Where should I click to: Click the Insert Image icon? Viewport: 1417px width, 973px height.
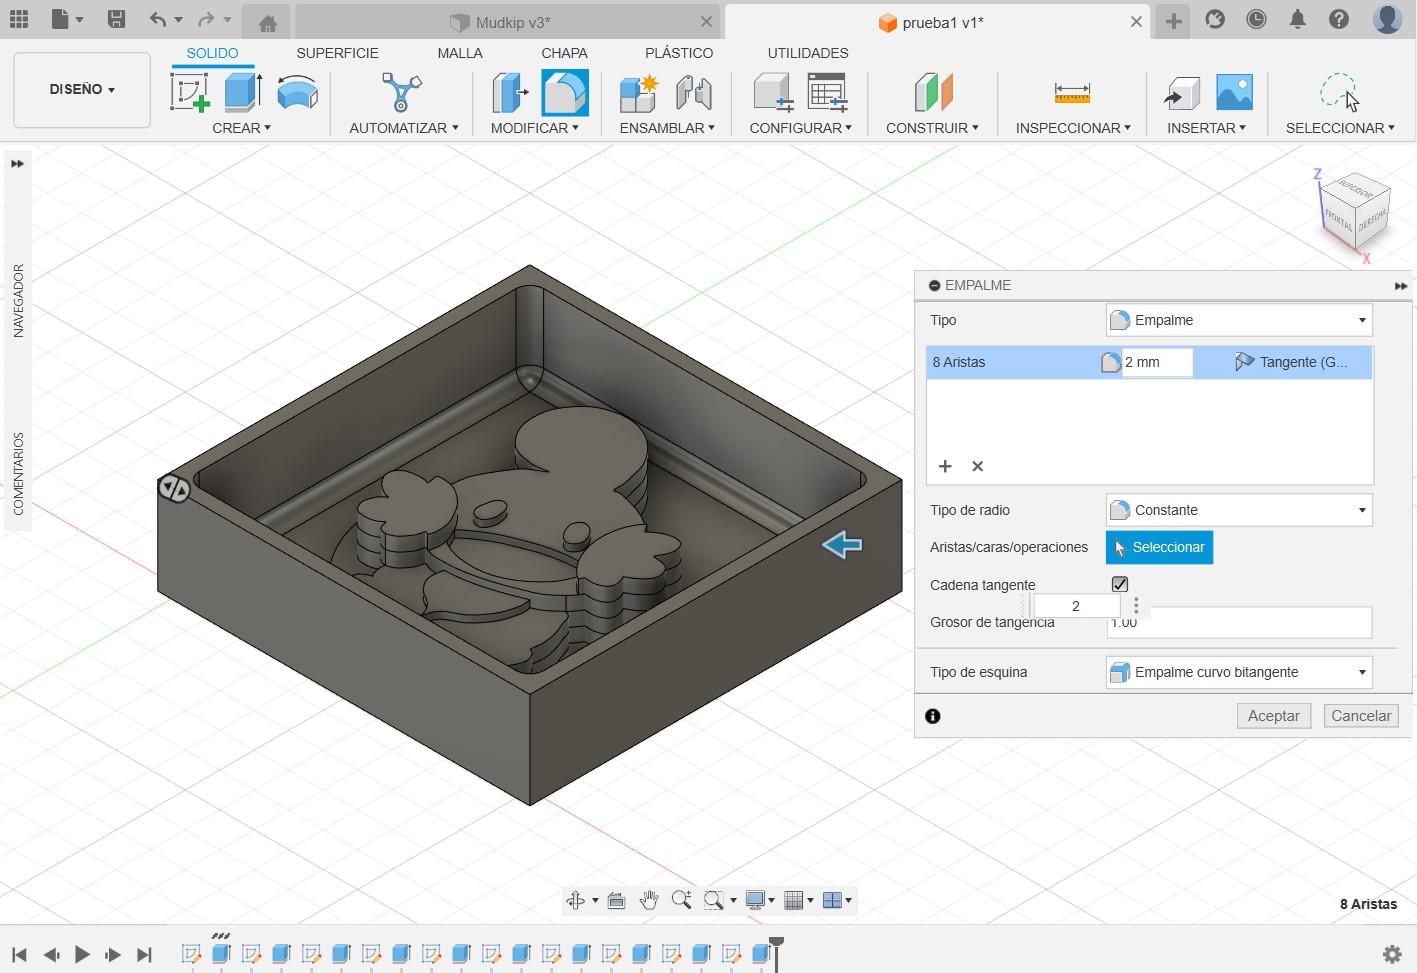point(1234,92)
